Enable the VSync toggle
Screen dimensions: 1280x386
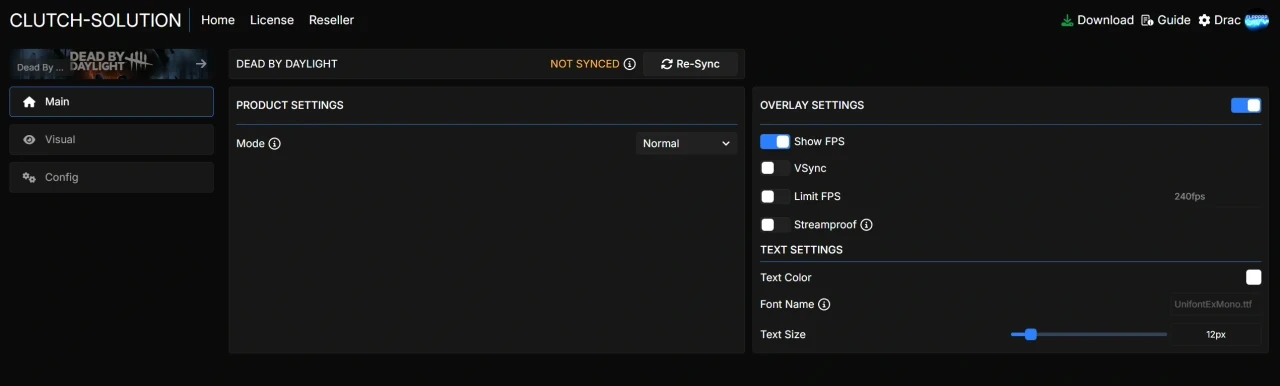pyautogui.click(x=775, y=169)
